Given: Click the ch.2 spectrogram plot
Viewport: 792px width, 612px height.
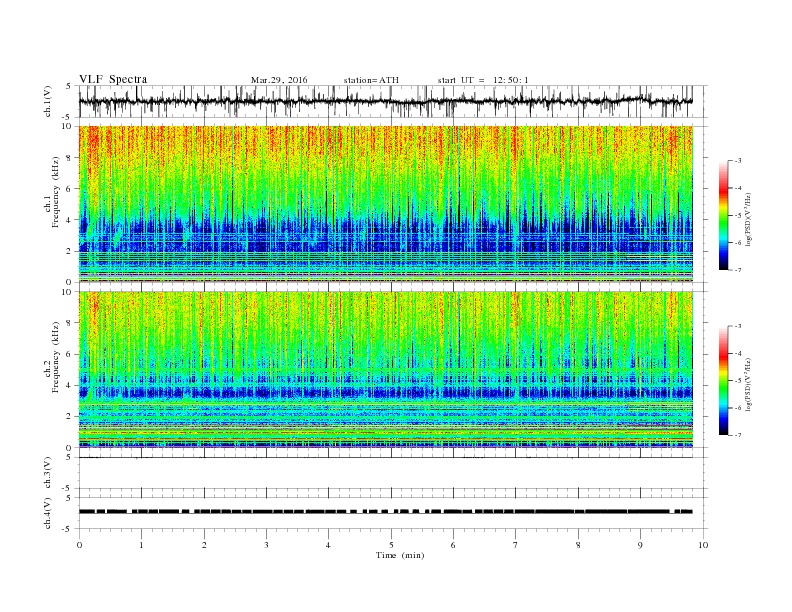Looking at the screenshot, I should click(x=386, y=370).
